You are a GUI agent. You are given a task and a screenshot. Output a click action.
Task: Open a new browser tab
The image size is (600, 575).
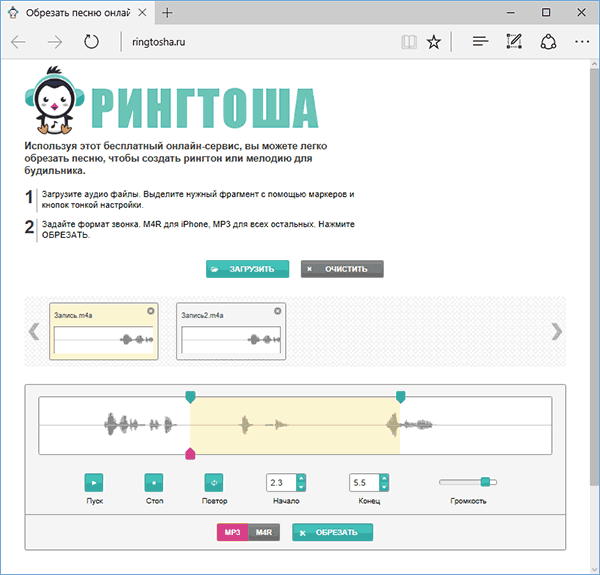(x=166, y=13)
